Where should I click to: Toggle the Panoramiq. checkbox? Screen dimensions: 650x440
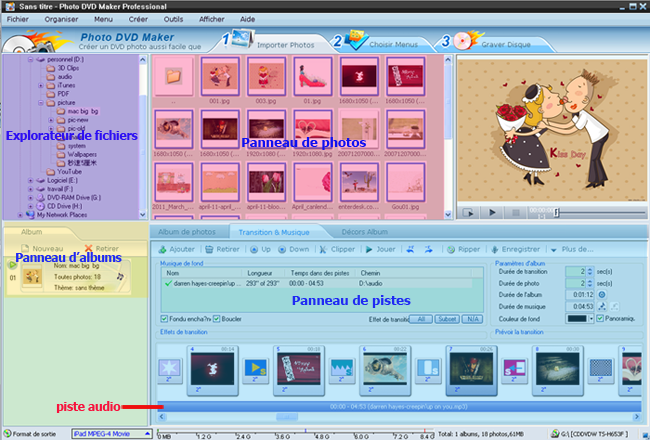tap(600, 318)
